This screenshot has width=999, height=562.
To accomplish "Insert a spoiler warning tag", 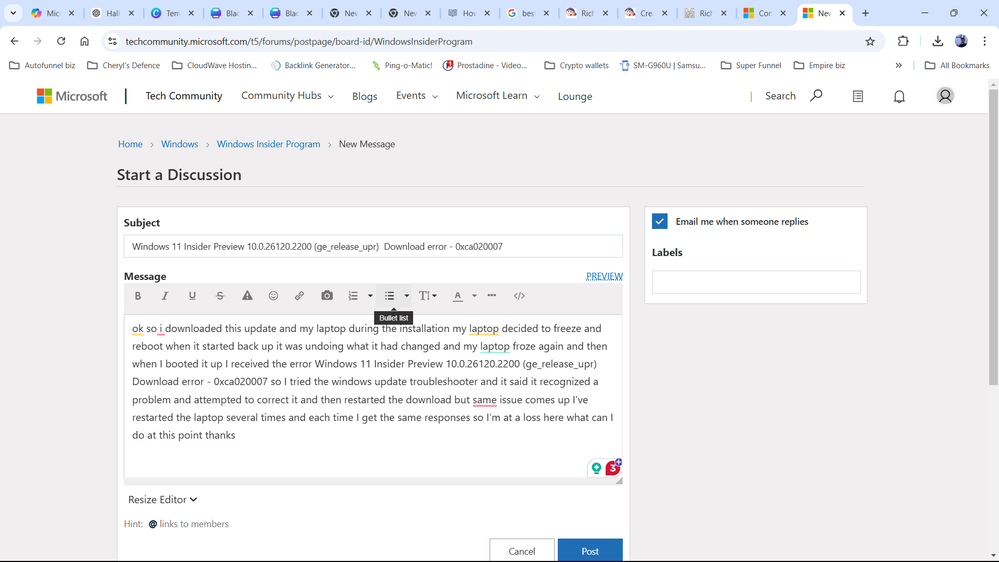I will (247, 296).
